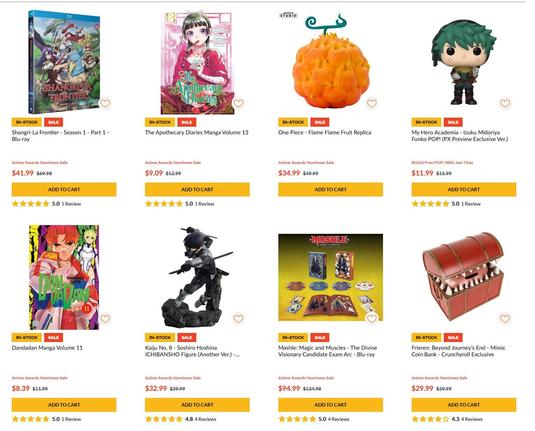Click the star rating under Kaiju No. 8 figure
The width and height of the screenshot is (535, 431).
pos(164,419)
